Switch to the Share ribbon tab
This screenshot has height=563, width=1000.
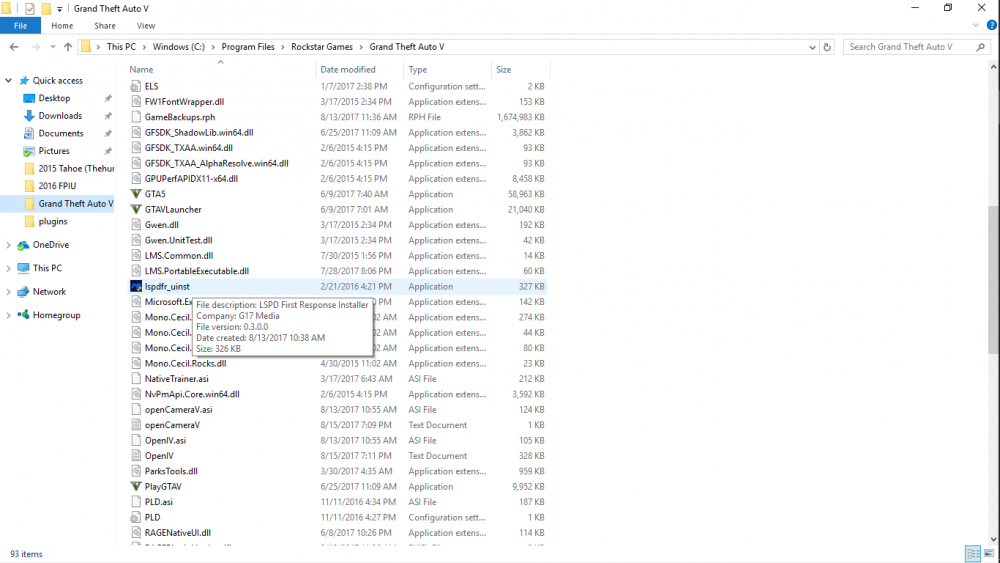point(105,26)
